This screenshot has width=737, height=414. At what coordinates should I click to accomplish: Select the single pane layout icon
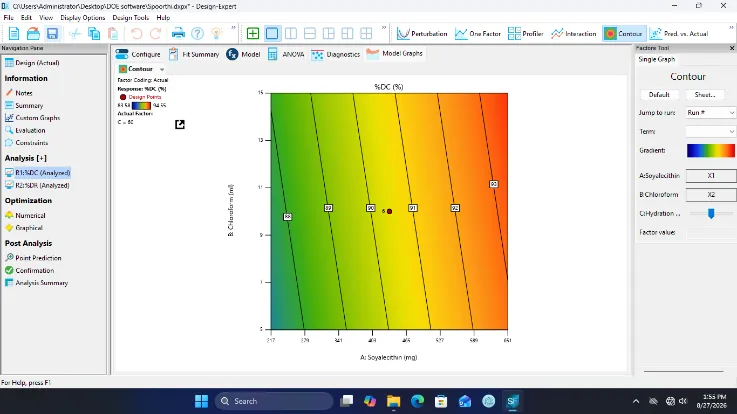[x=272, y=33]
